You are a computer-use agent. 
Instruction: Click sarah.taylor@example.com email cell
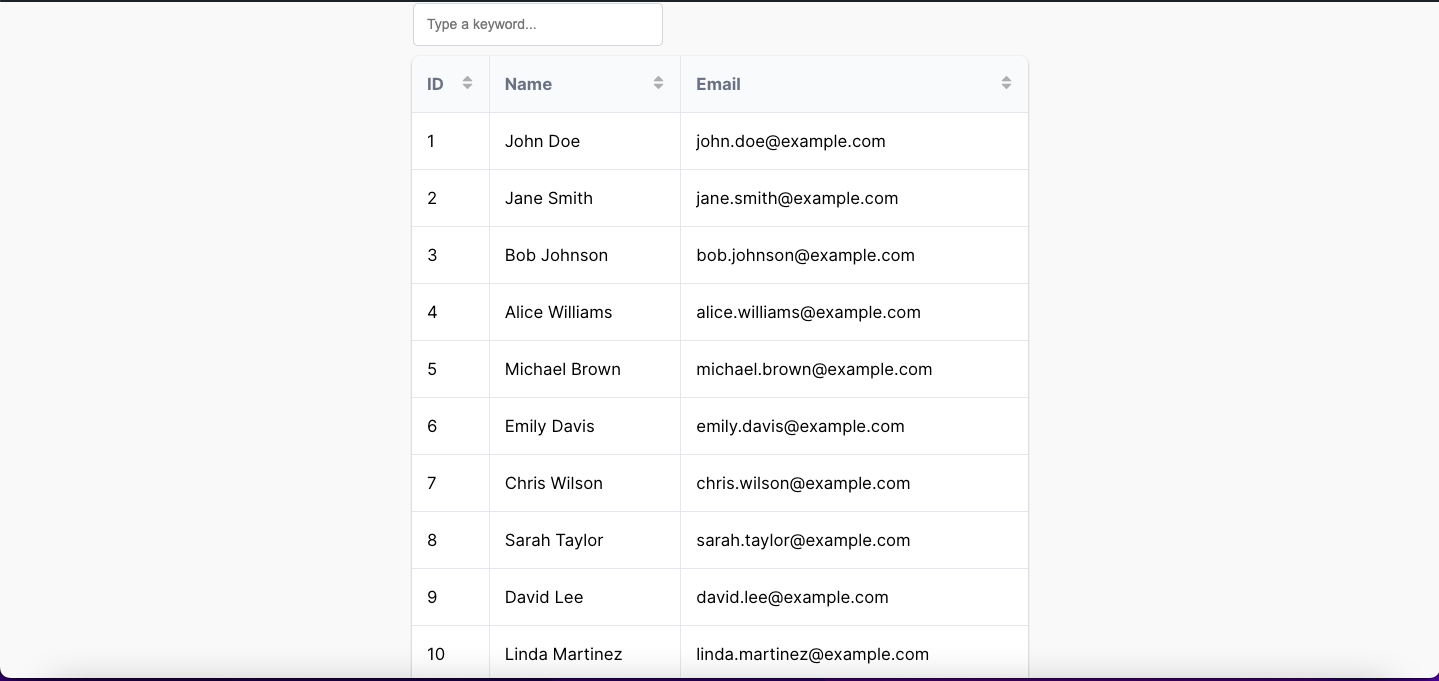pos(854,540)
